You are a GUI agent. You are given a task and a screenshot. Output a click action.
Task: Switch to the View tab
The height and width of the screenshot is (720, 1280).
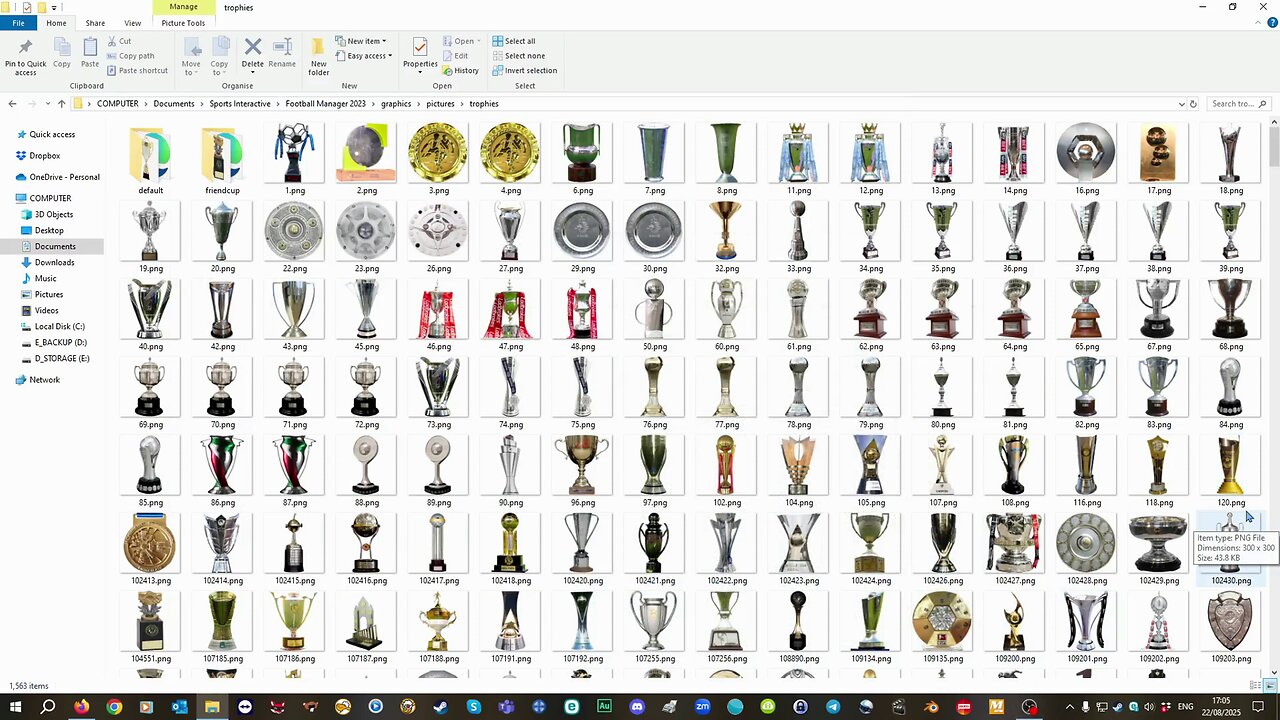[132, 23]
